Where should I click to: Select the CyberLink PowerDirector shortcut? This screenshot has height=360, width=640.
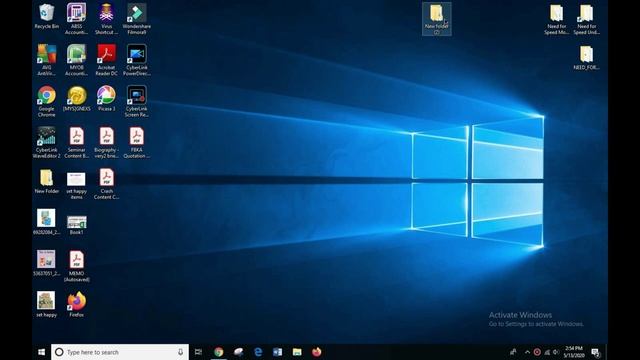(x=137, y=60)
